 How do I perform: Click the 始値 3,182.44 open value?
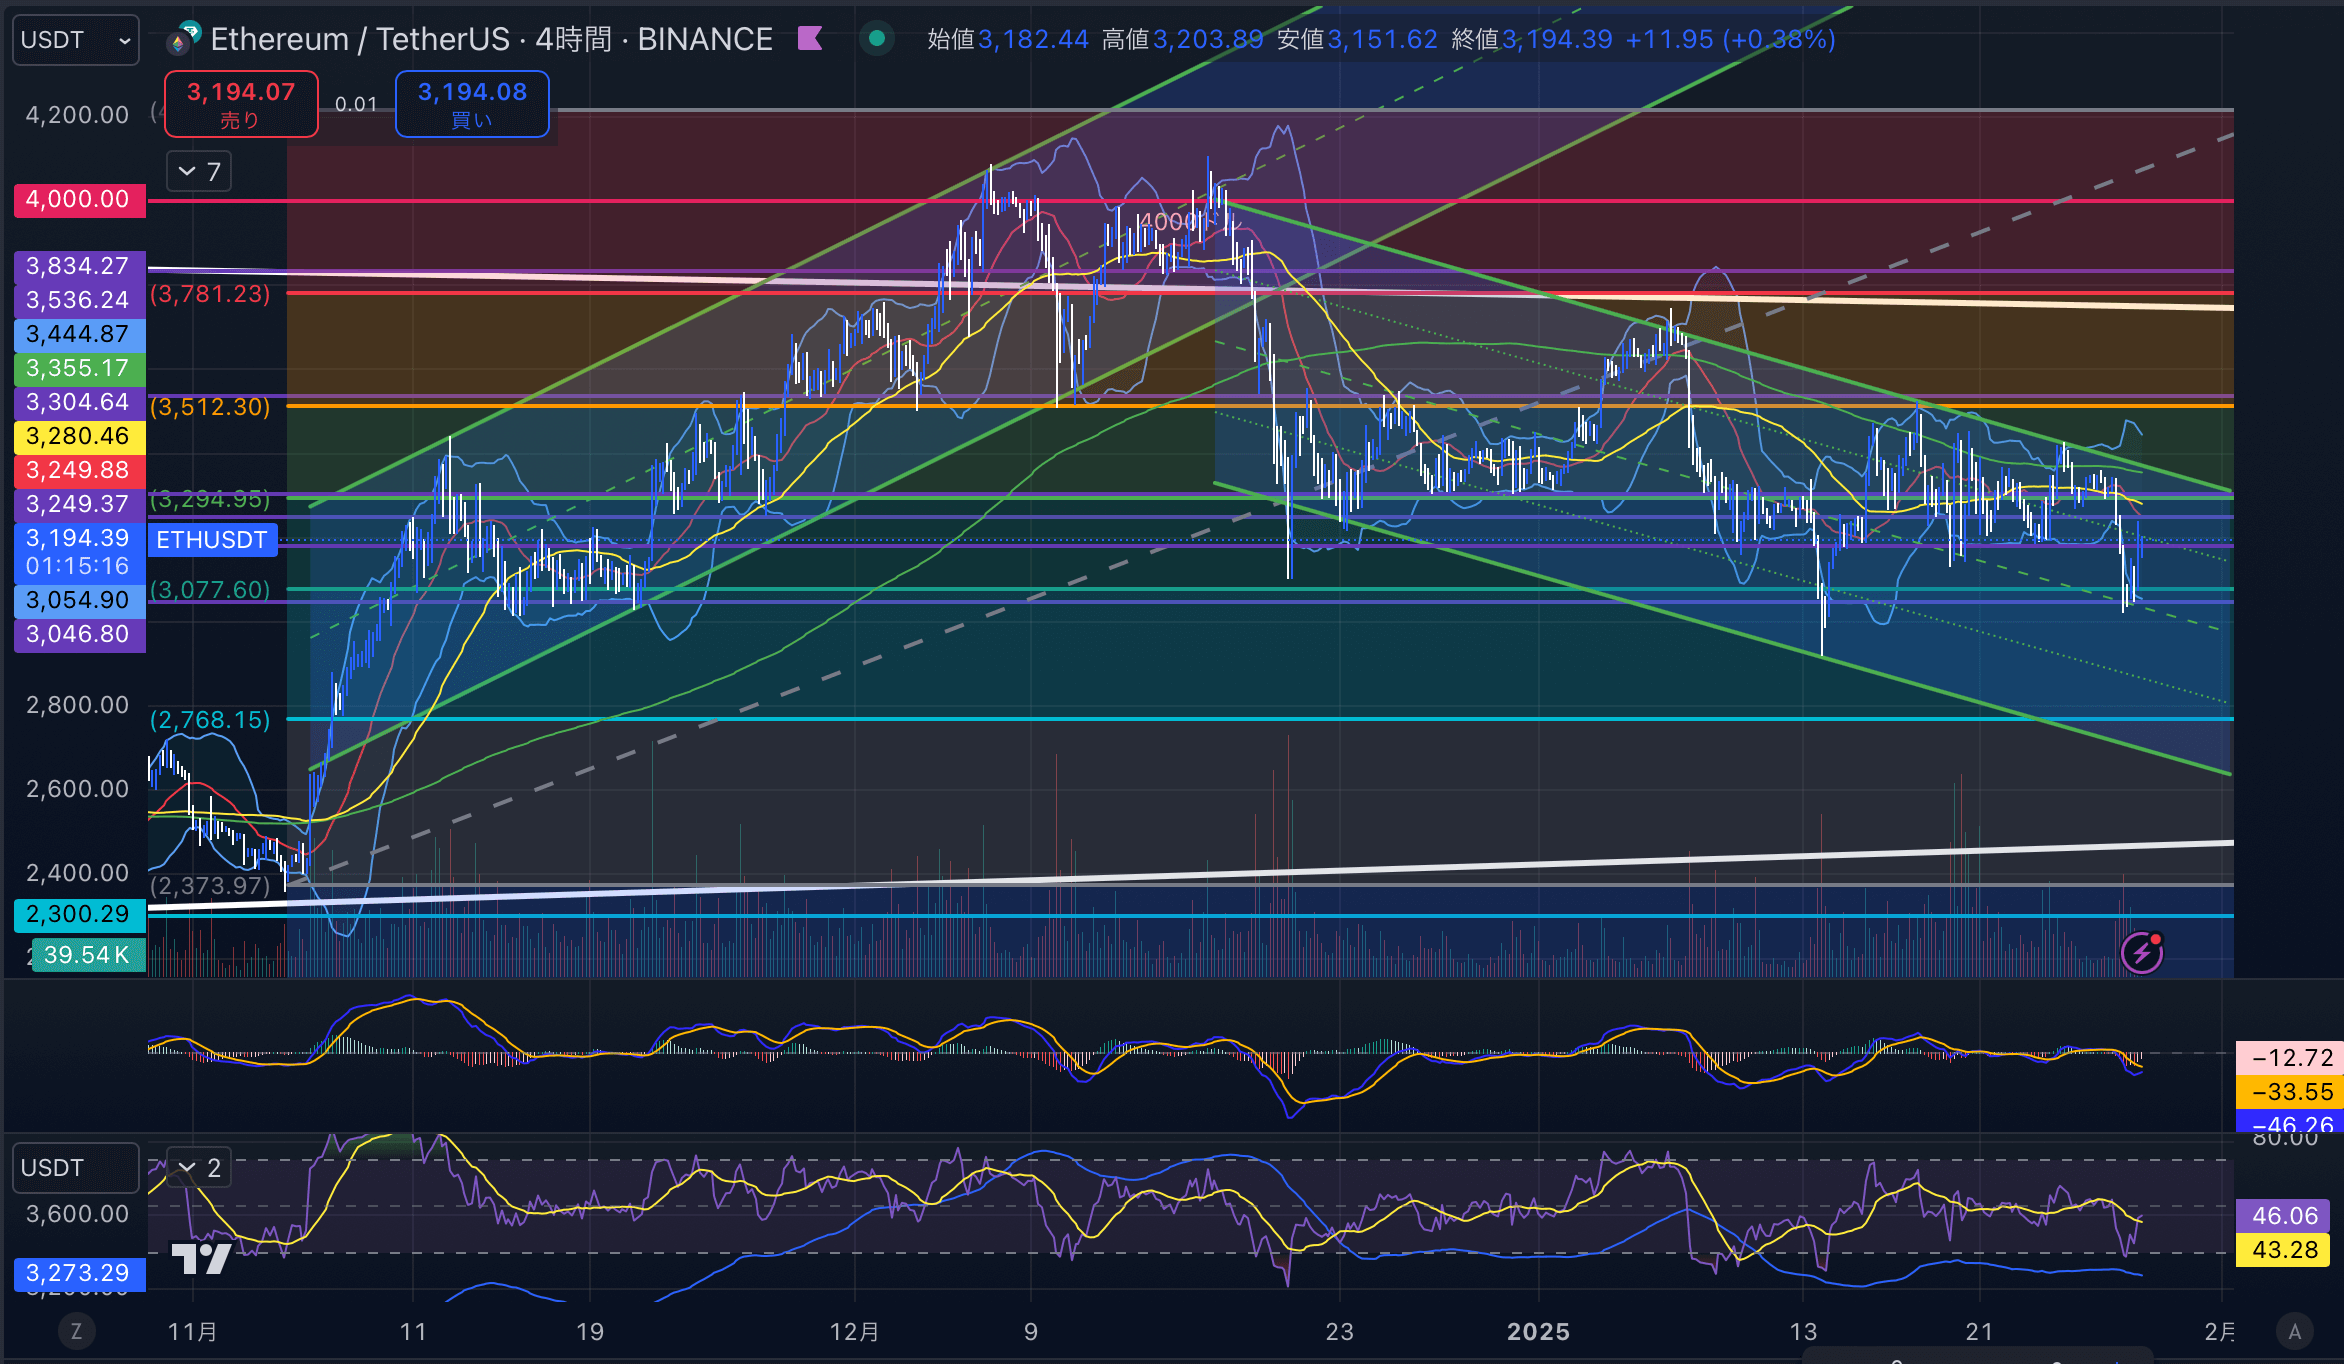1008,39
